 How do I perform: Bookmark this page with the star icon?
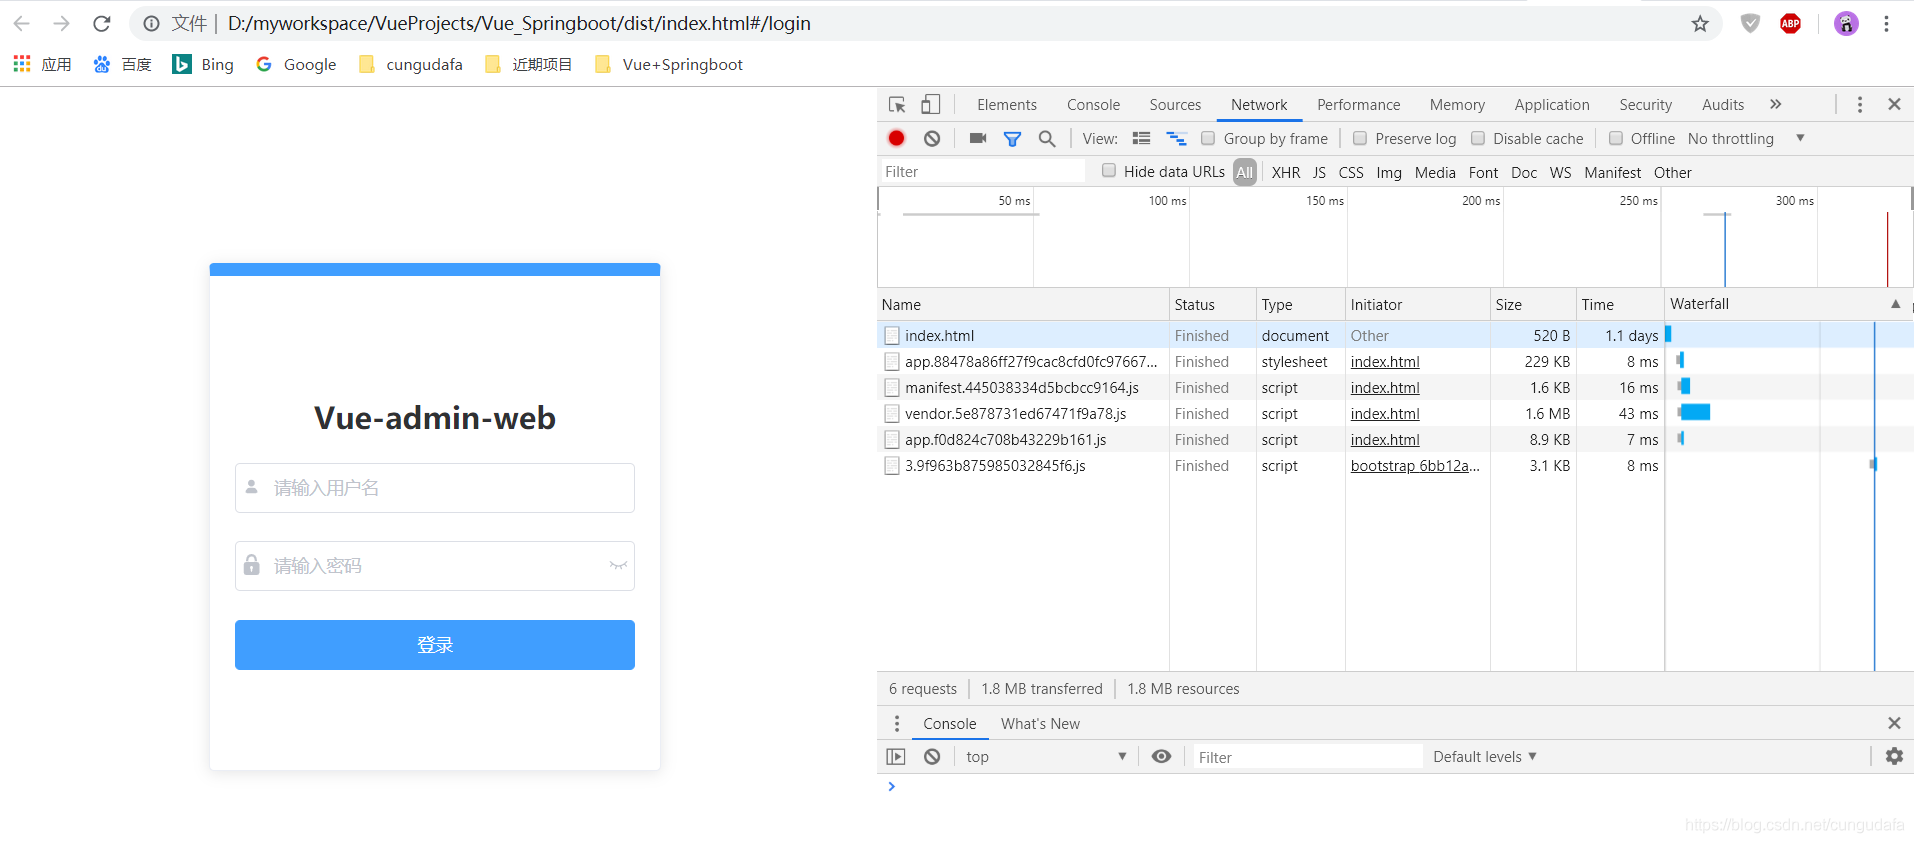tap(1700, 23)
